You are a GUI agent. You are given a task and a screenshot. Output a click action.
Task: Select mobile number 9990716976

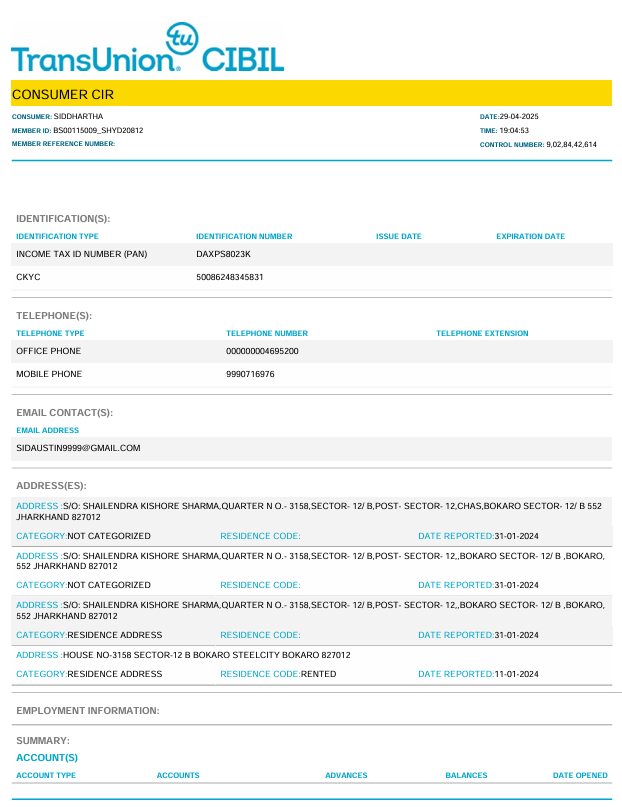click(x=250, y=374)
